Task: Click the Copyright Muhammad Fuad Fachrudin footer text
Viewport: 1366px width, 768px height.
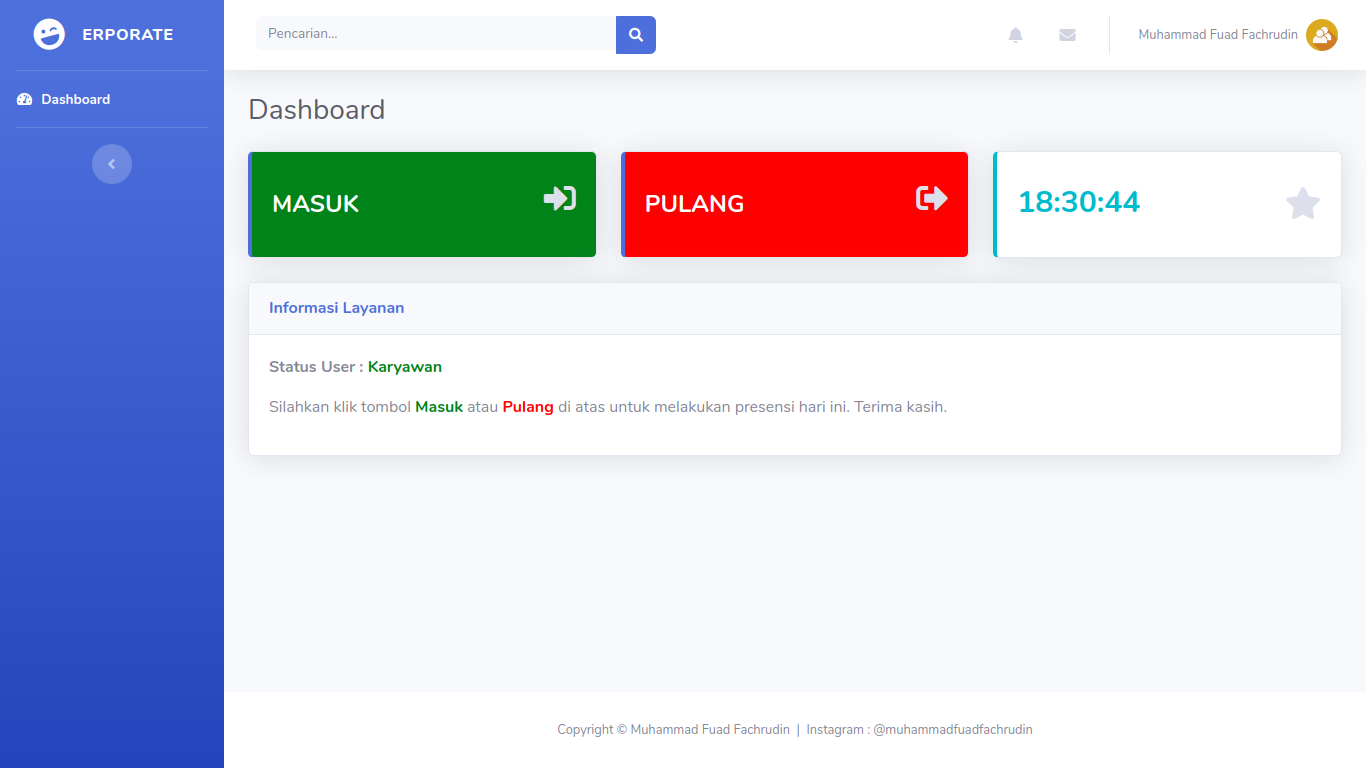Action: coord(673,730)
